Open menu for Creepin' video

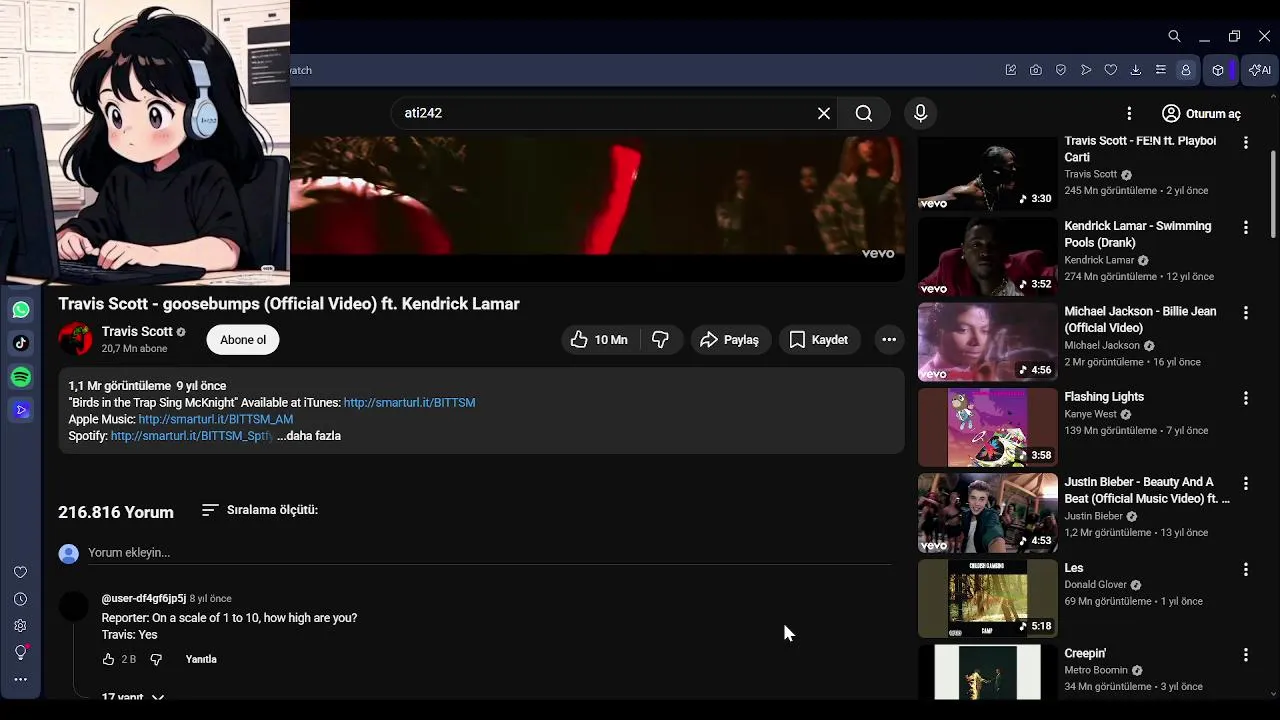(x=1246, y=655)
